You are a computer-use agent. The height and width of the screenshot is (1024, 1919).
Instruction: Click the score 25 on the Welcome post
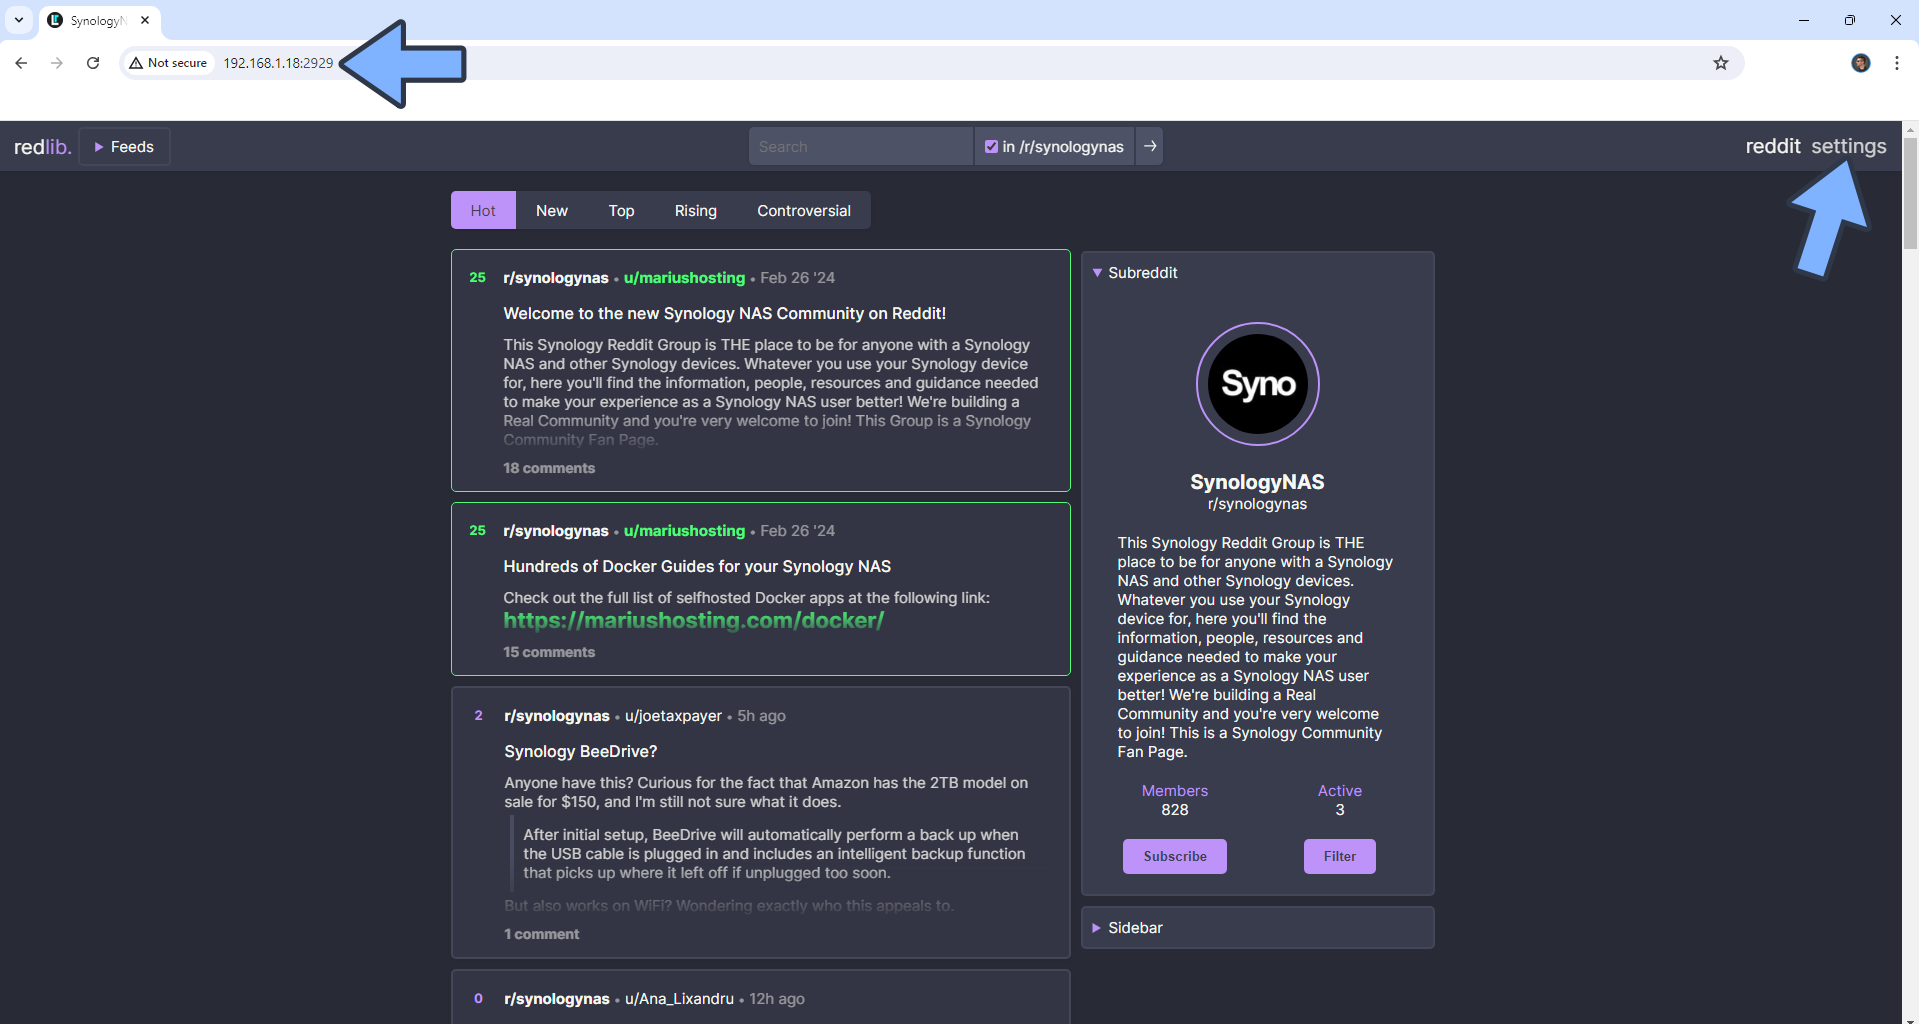coord(477,277)
